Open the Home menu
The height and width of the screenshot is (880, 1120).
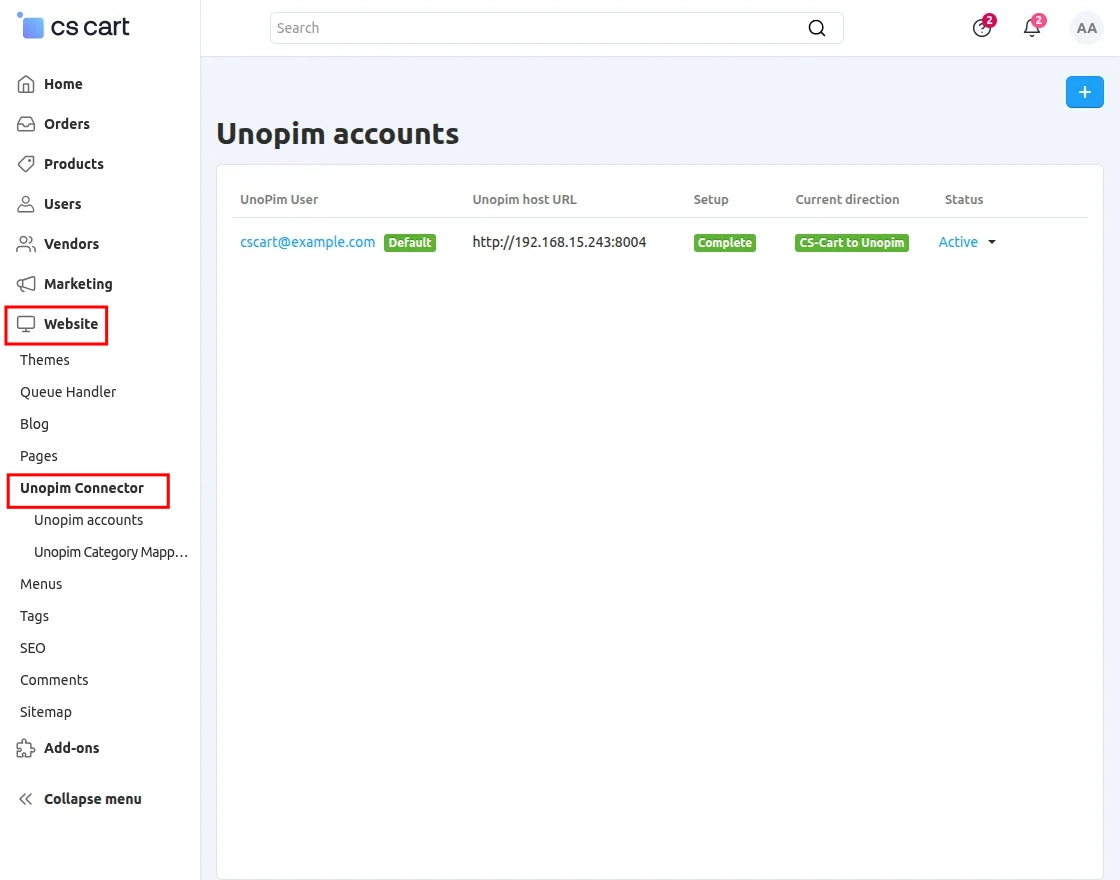tap(63, 84)
